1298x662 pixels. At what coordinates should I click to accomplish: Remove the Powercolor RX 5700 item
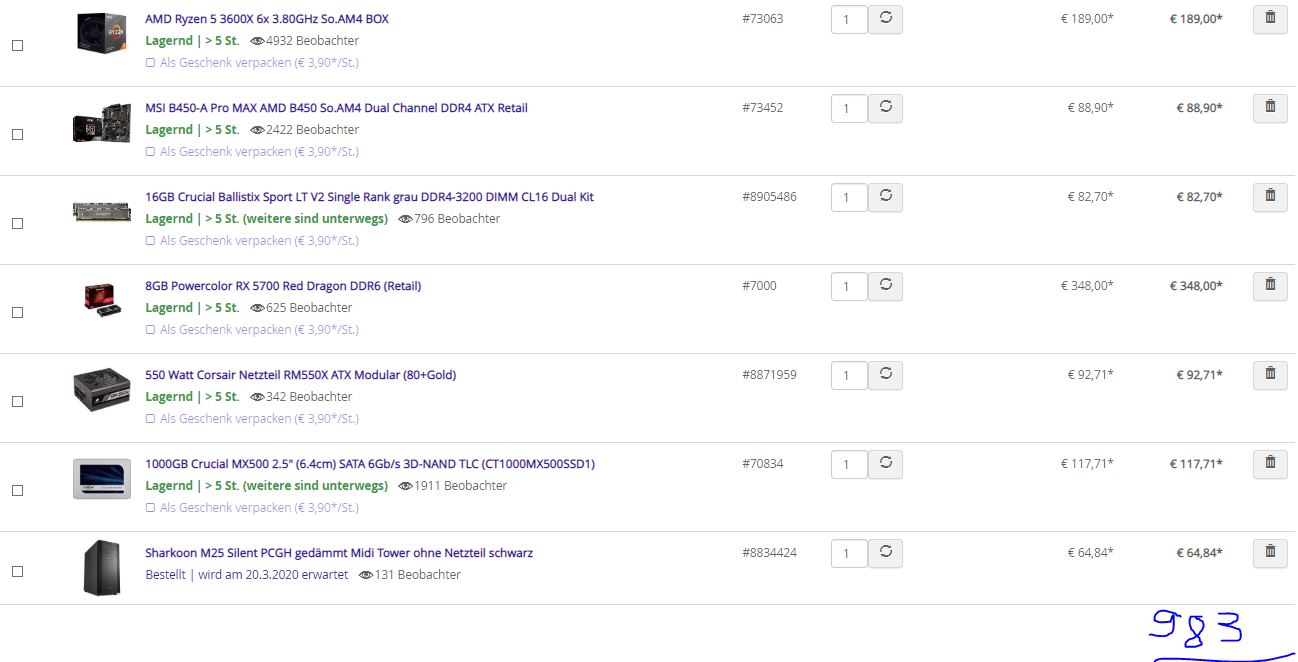point(1270,285)
